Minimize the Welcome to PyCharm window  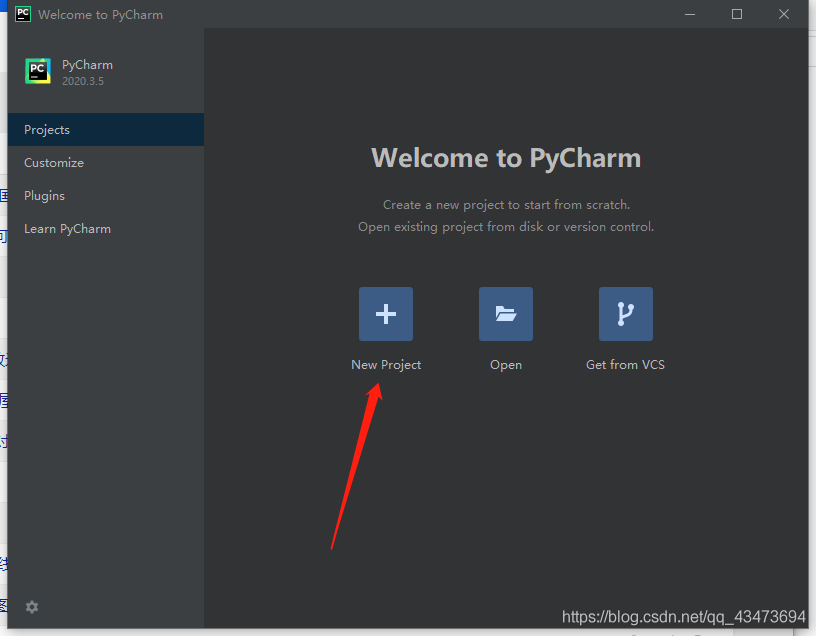[x=690, y=14]
